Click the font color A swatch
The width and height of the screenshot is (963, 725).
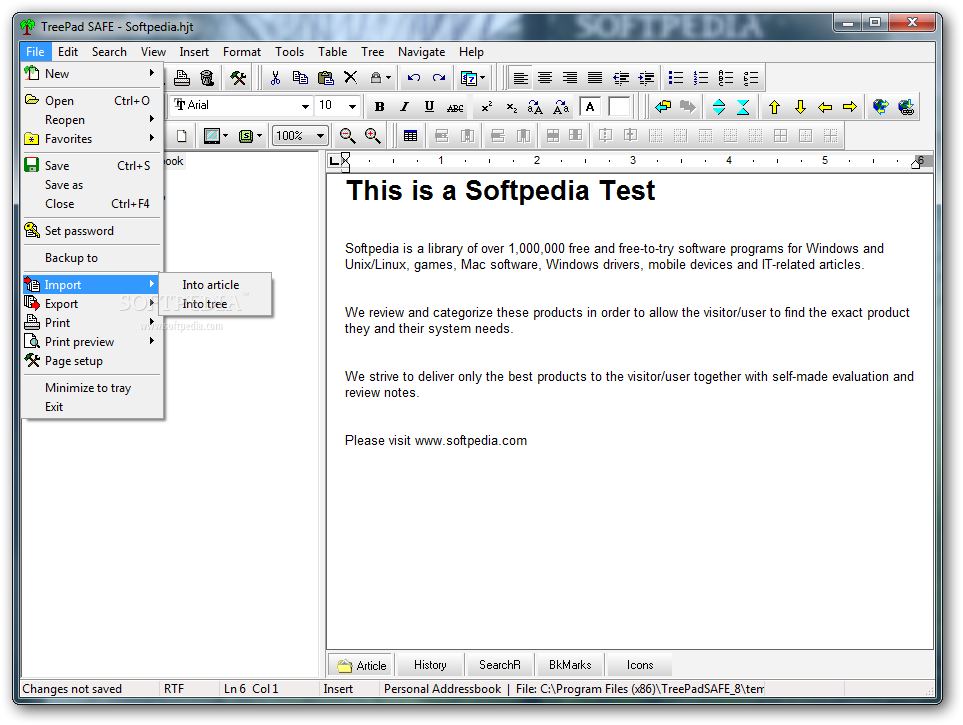coord(590,107)
